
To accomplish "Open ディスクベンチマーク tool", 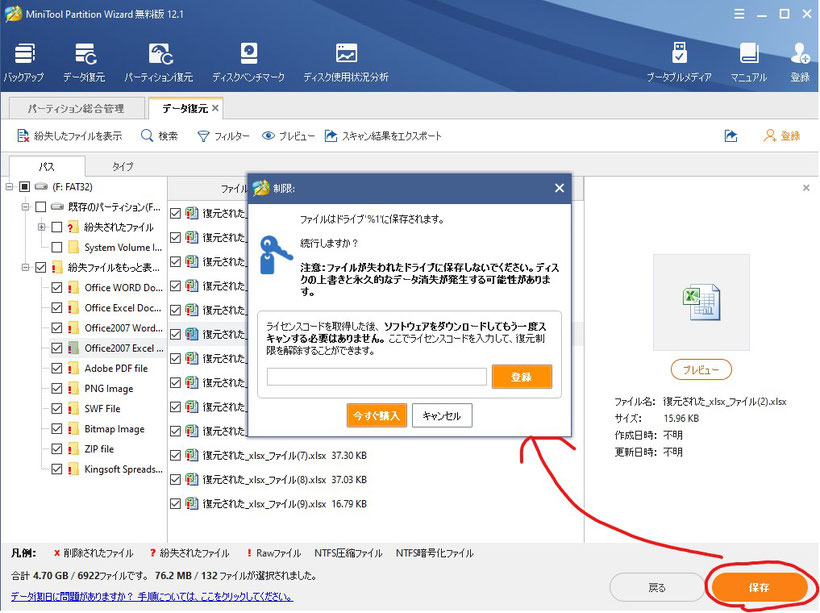I will pos(248,63).
